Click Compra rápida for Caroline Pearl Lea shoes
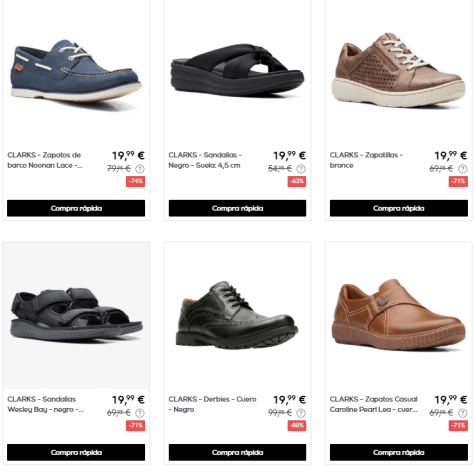The height and width of the screenshot is (471, 475). pyautogui.click(x=399, y=452)
